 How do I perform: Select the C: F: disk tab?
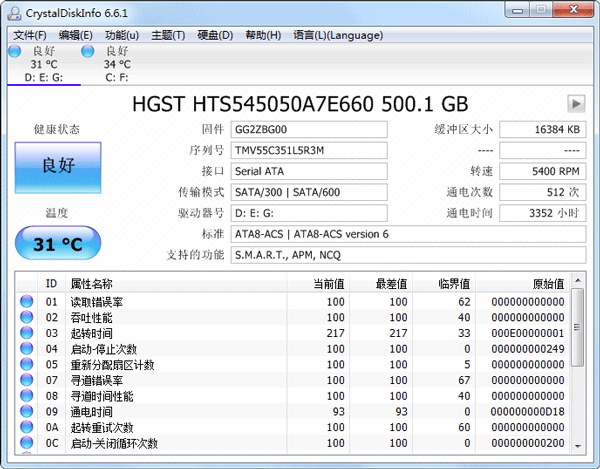pos(117,64)
